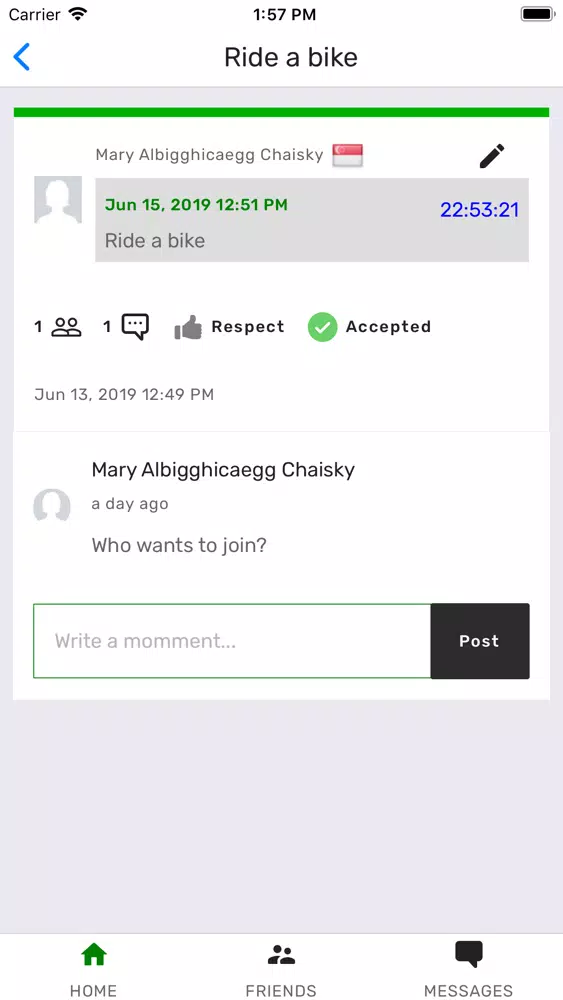The width and height of the screenshot is (563, 1000).
Task: Tap the blue countdown timer 22:53:21
Action: 479,210
